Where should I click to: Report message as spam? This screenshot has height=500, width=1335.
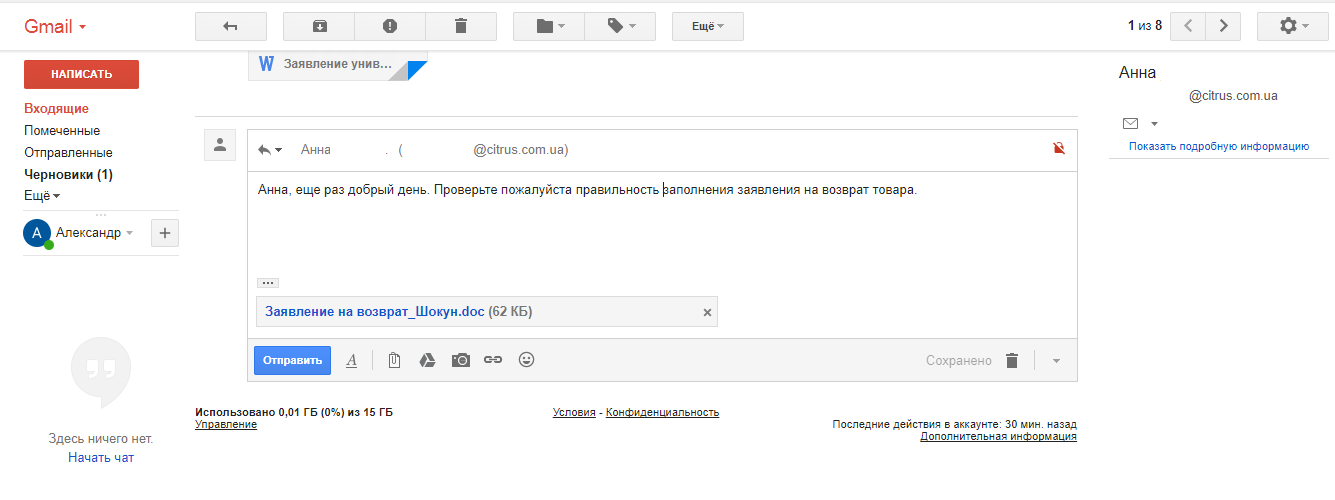[x=390, y=27]
